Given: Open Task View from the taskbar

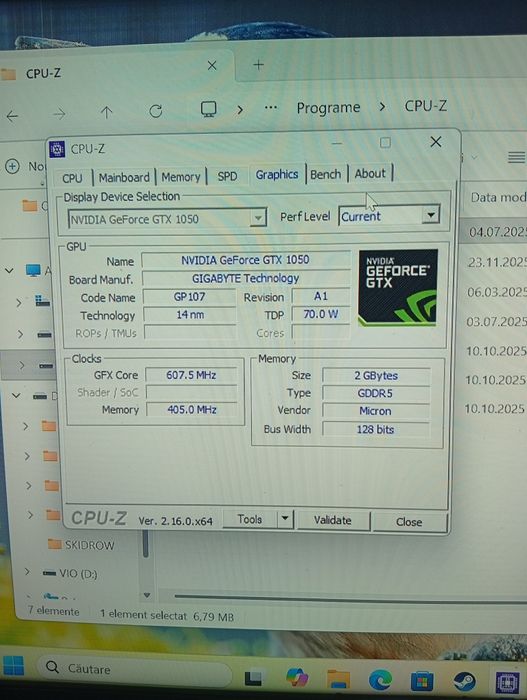Looking at the screenshot, I should tap(254, 678).
